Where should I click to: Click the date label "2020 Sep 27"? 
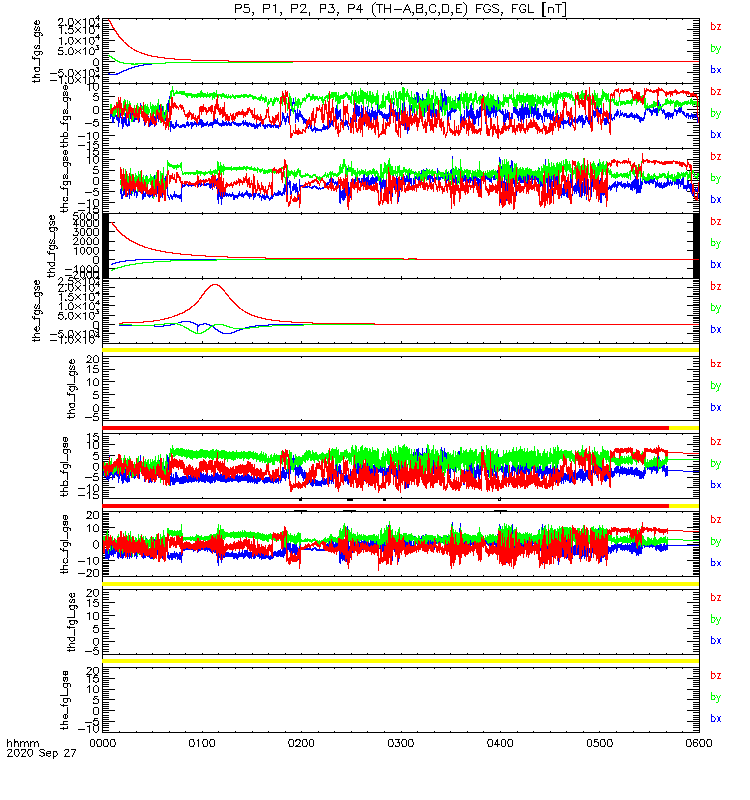[41, 753]
